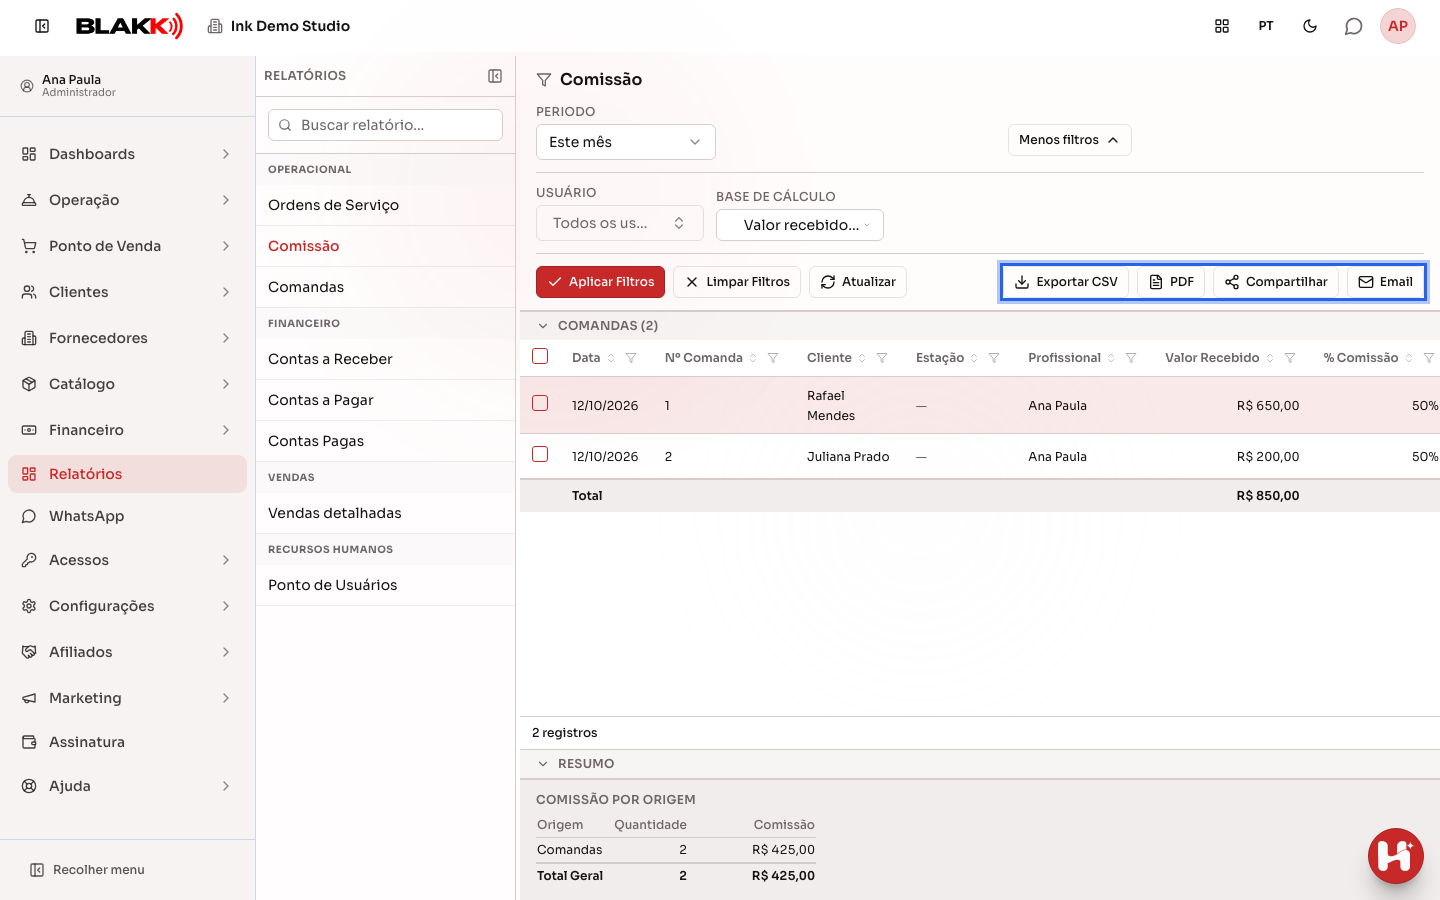The height and width of the screenshot is (900, 1440).
Task: Sort by Profissional column arrows
Action: click(x=1111, y=358)
